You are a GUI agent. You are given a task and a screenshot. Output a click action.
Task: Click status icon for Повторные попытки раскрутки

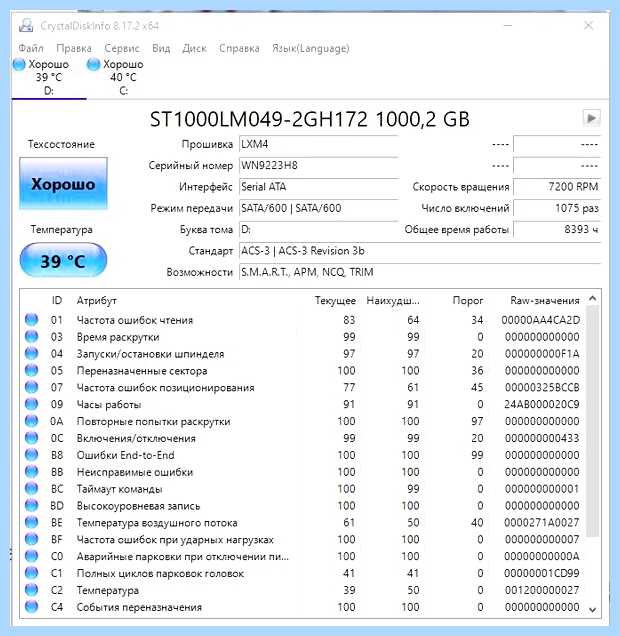tap(31, 421)
